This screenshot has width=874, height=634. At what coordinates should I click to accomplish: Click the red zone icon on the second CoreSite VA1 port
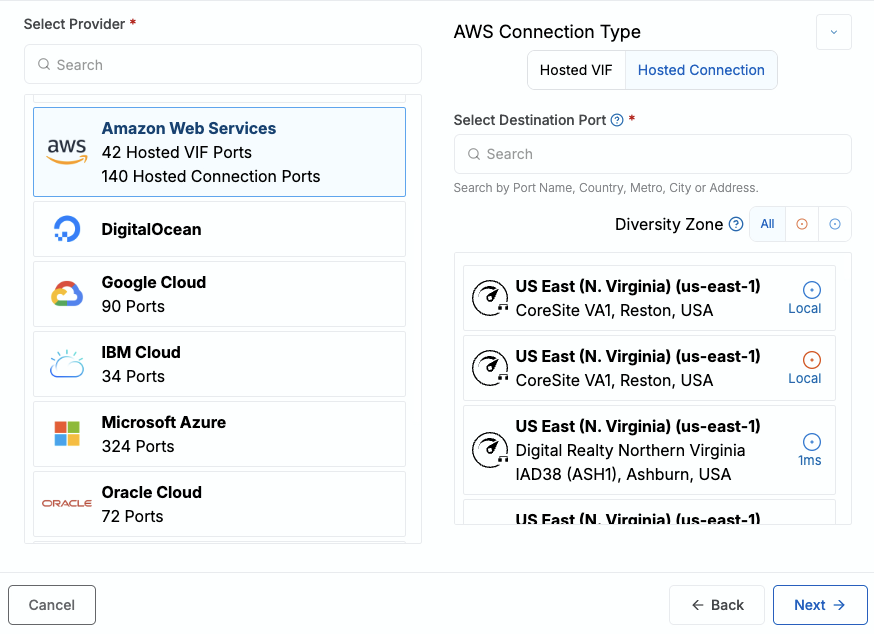812,360
